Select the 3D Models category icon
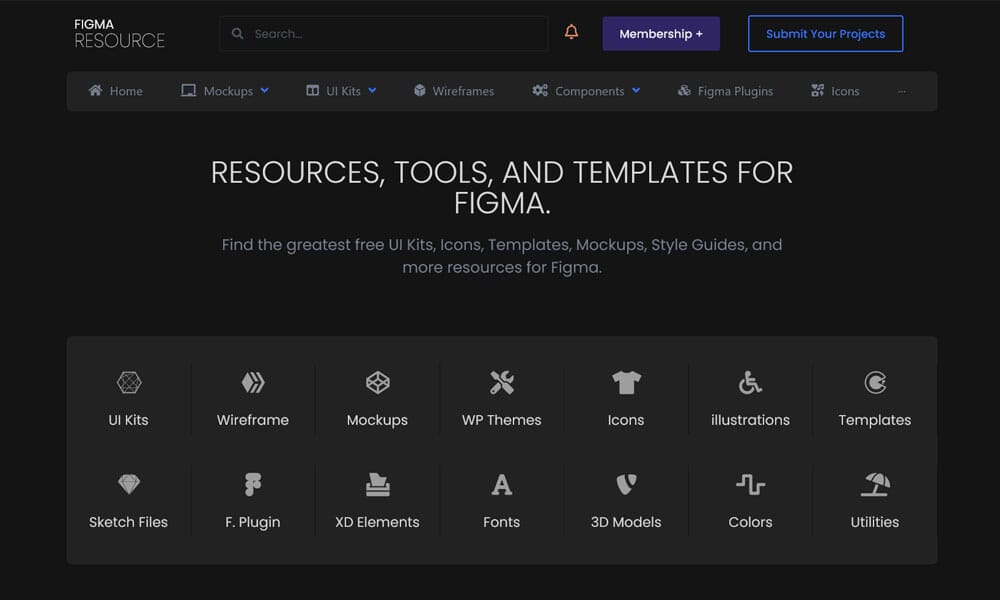 pyautogui.click(x=626, y=485)
